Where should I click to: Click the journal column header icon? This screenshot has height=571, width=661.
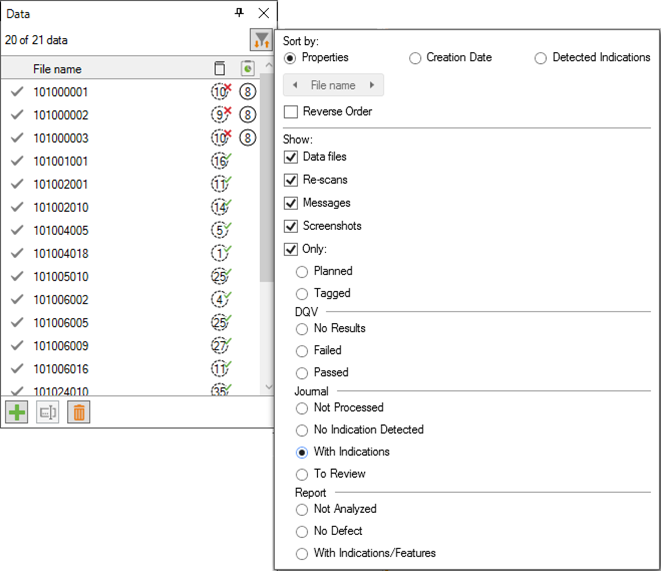247,69
